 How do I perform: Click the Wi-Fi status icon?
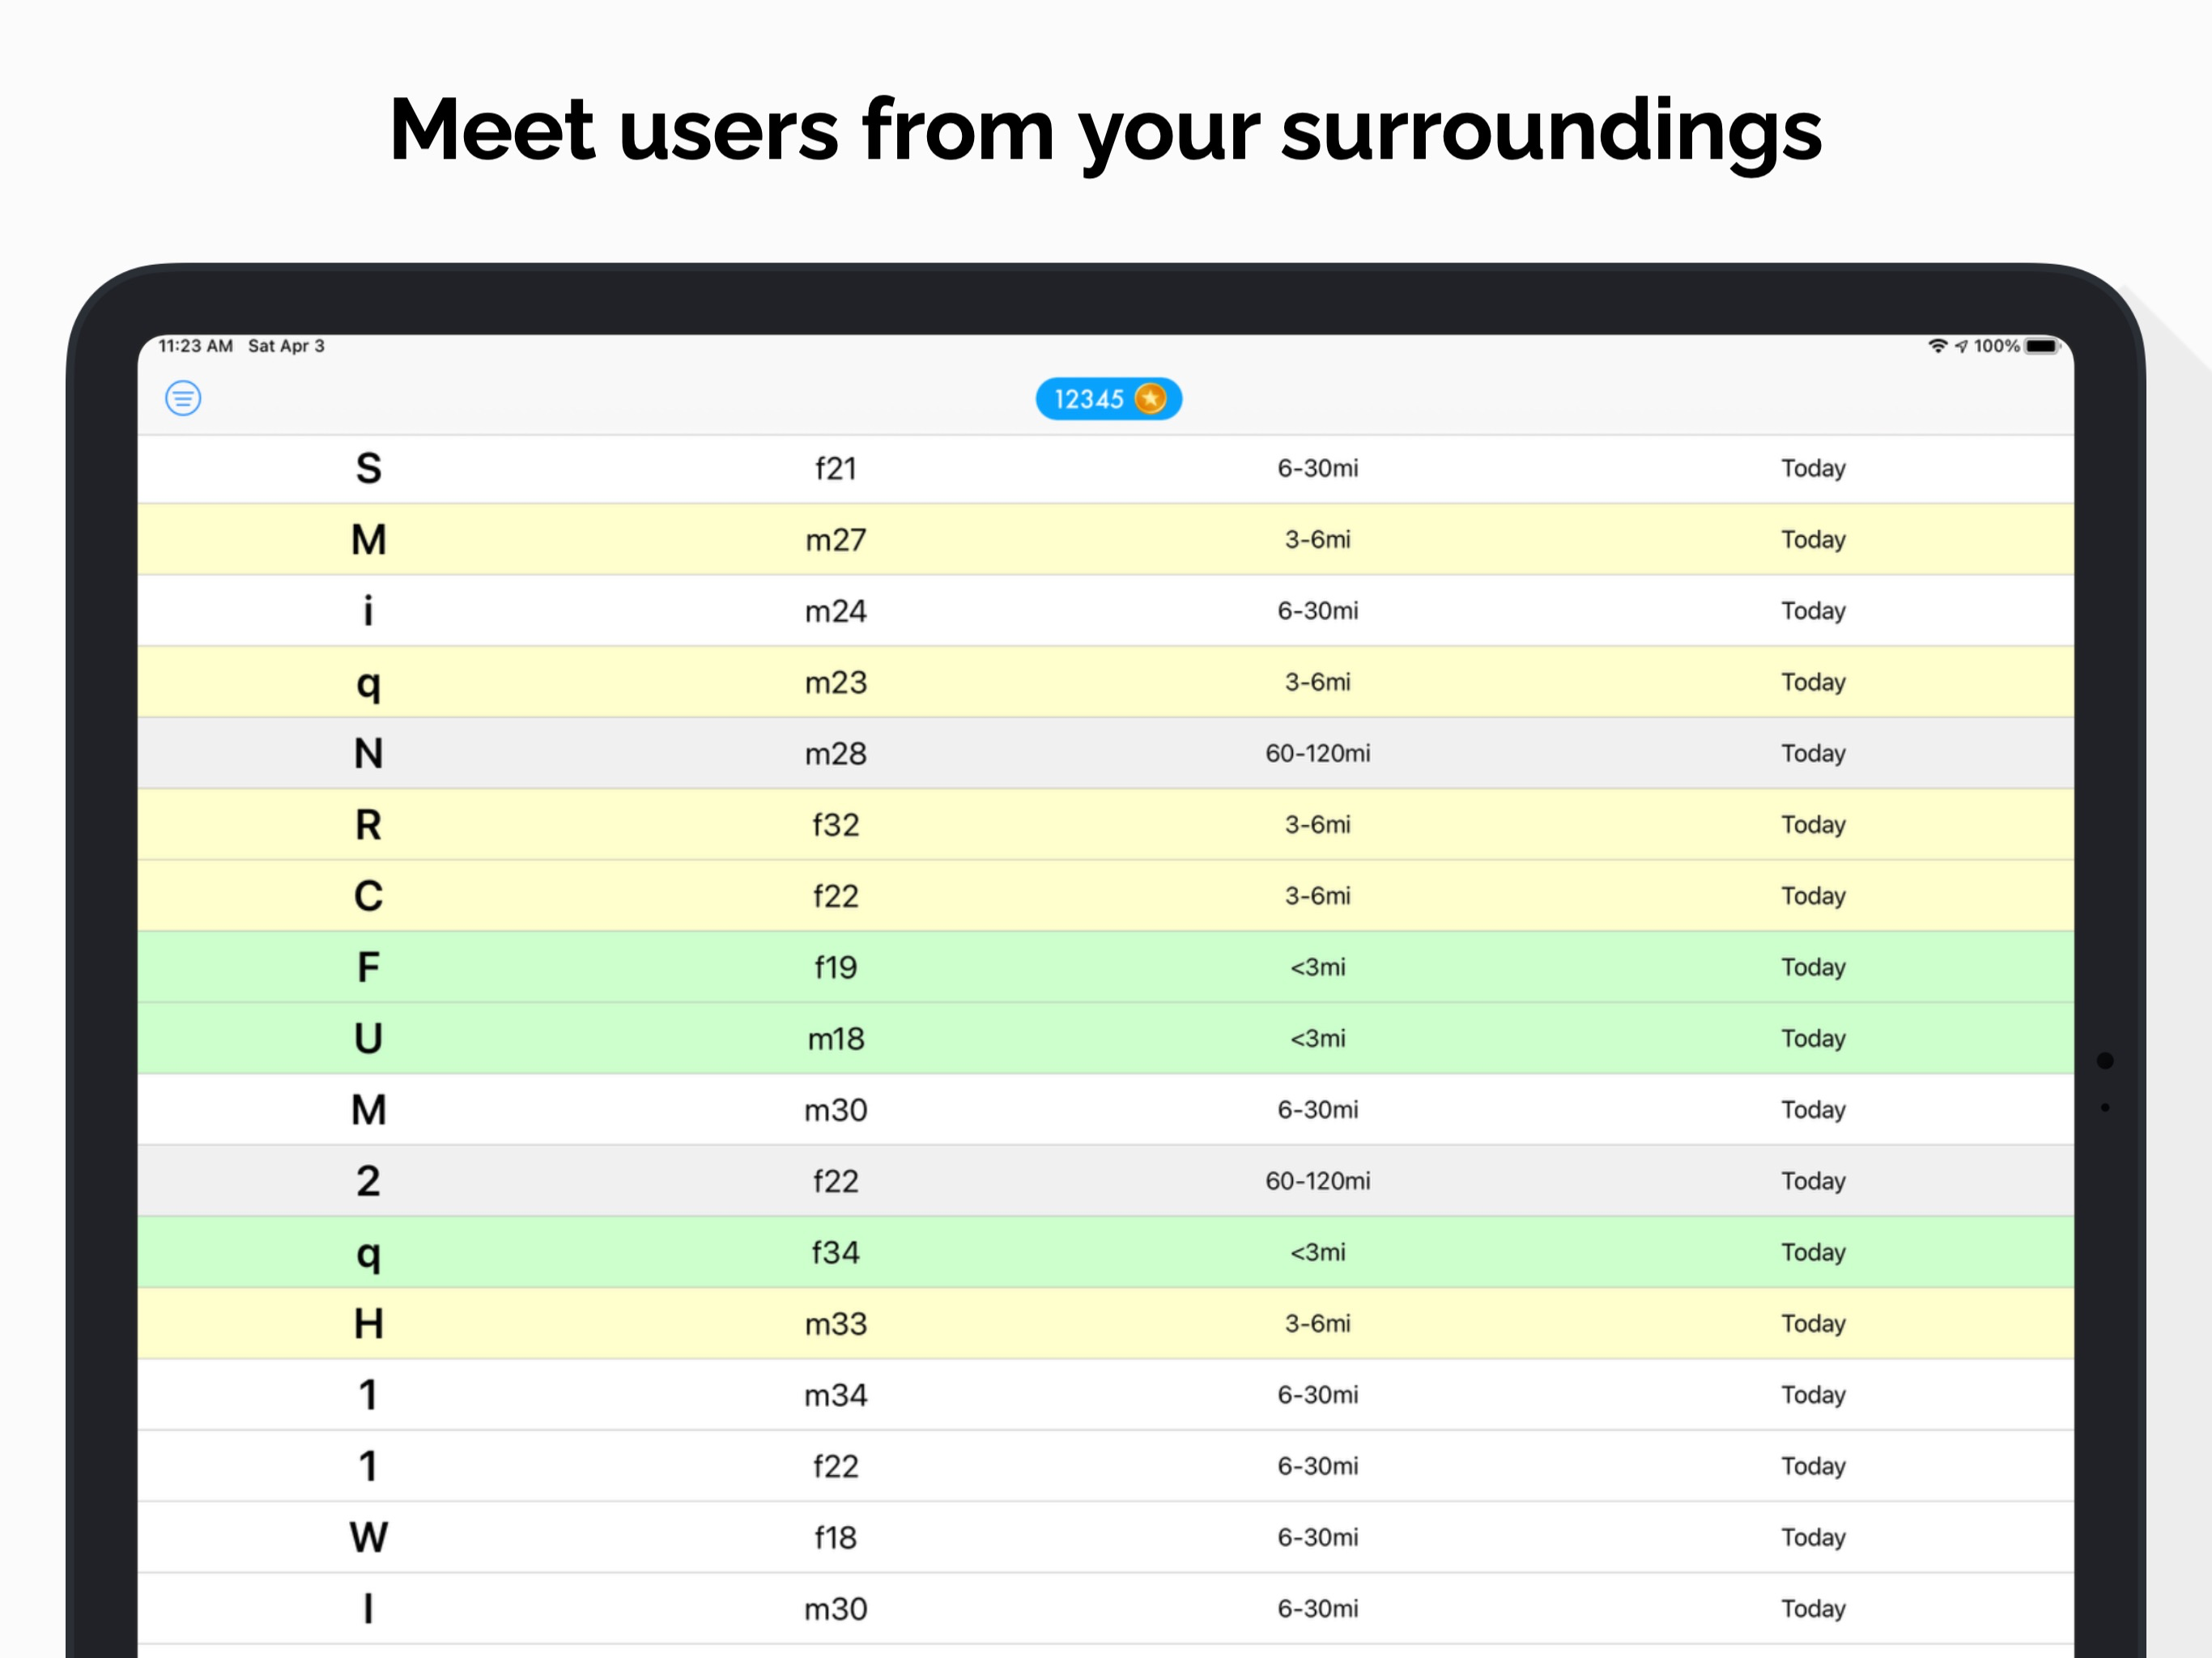tap(1938, 345)
